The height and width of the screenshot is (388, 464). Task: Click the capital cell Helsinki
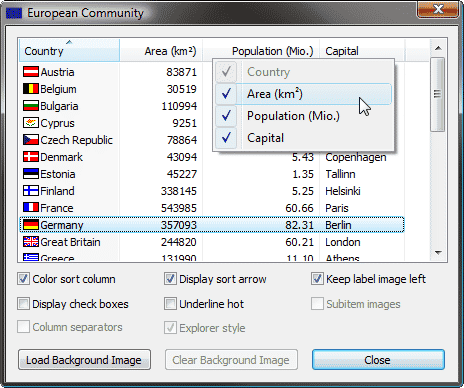point(343,191)
